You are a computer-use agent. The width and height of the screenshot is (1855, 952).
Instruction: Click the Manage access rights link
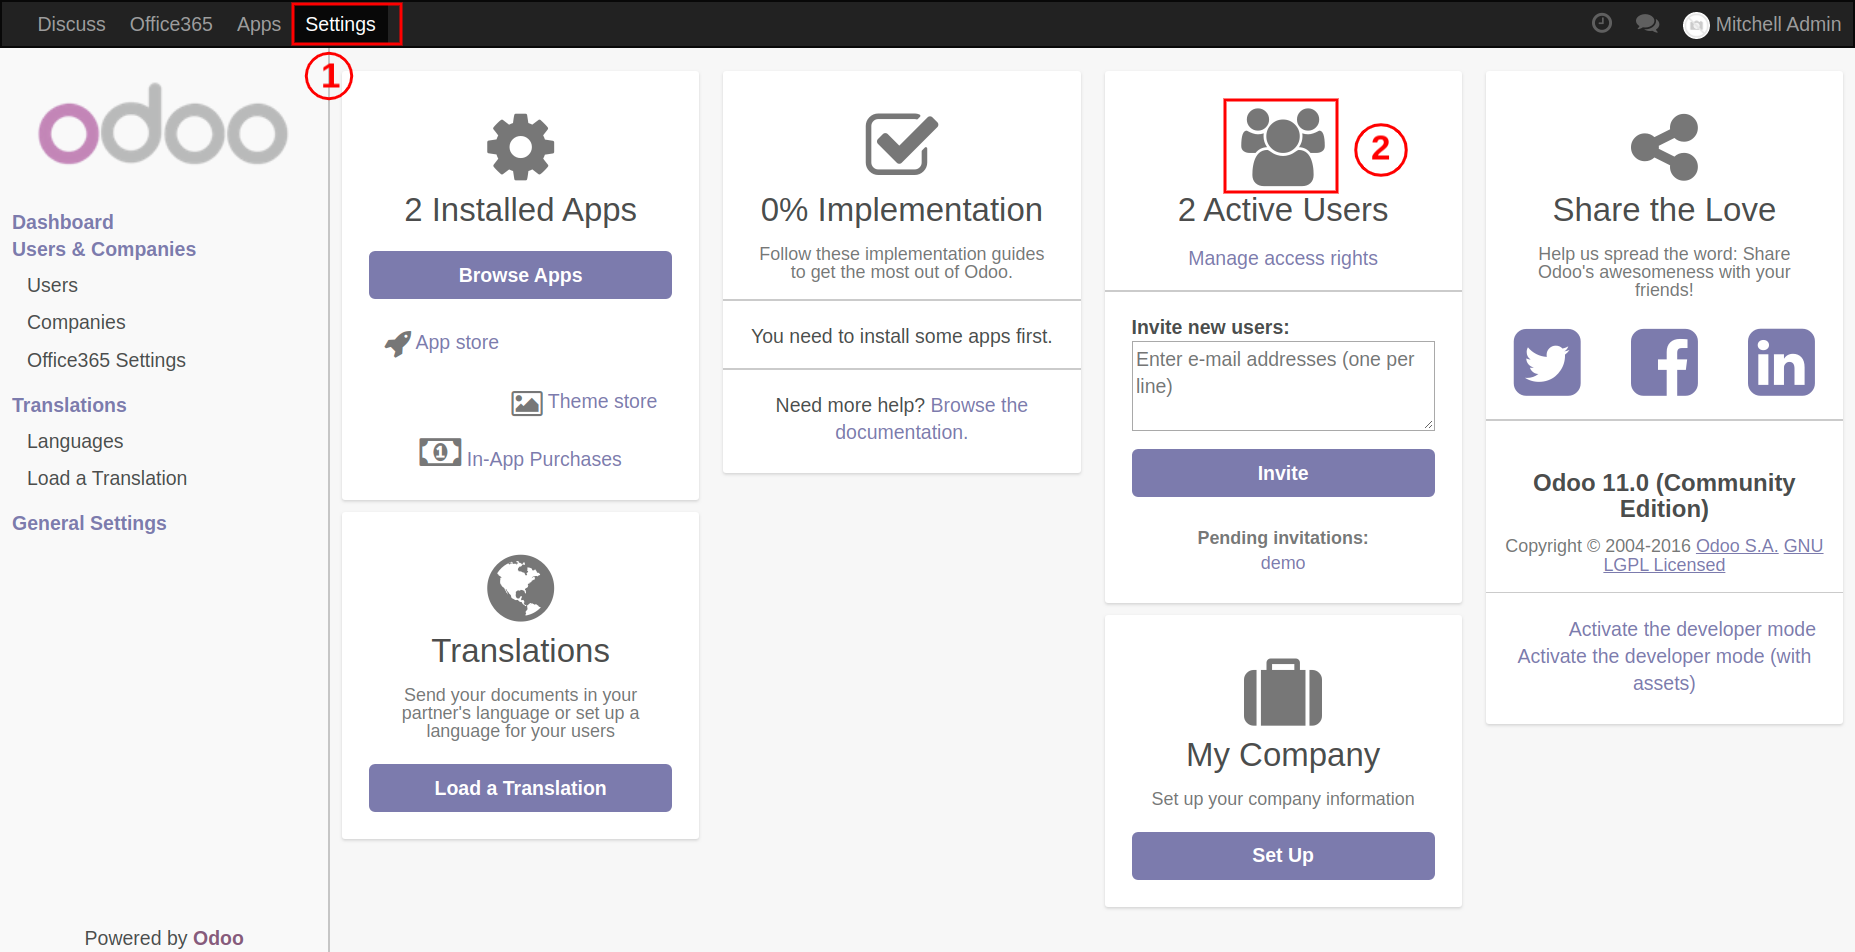(1282, 258)
